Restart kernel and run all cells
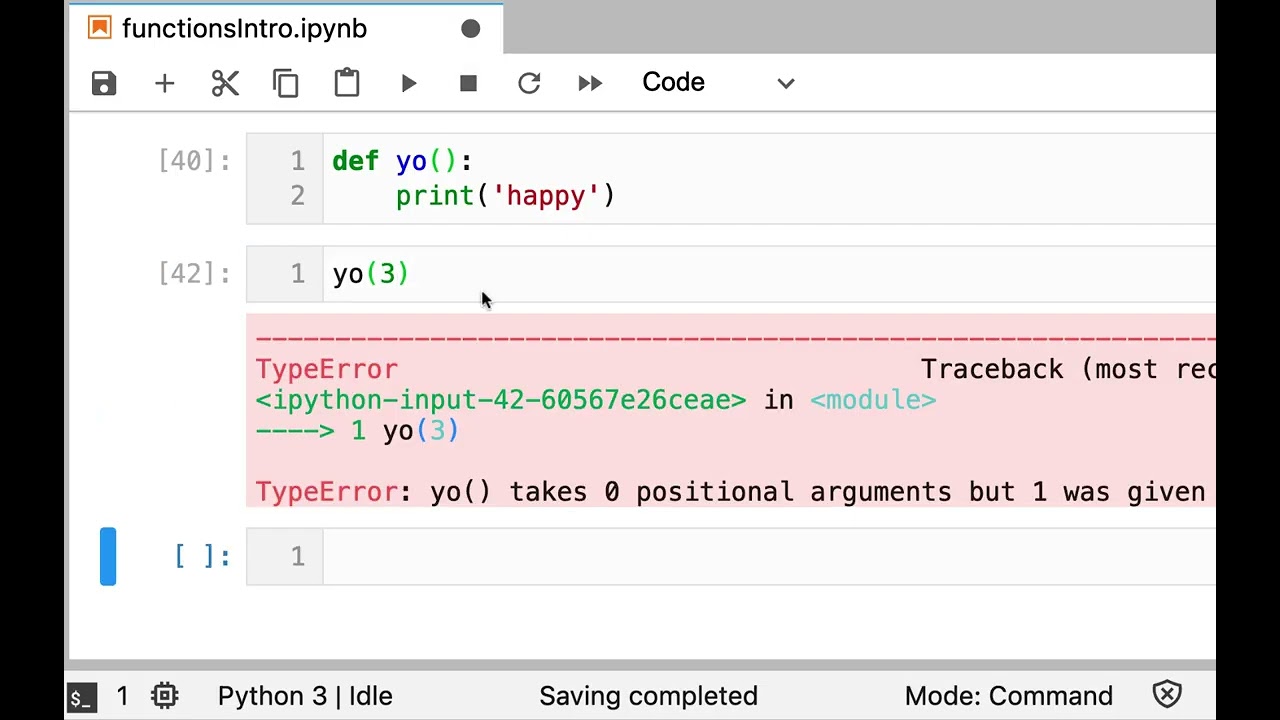This screenshot has height=720, width=1280. pyautogui.click(x=590, y=83)
